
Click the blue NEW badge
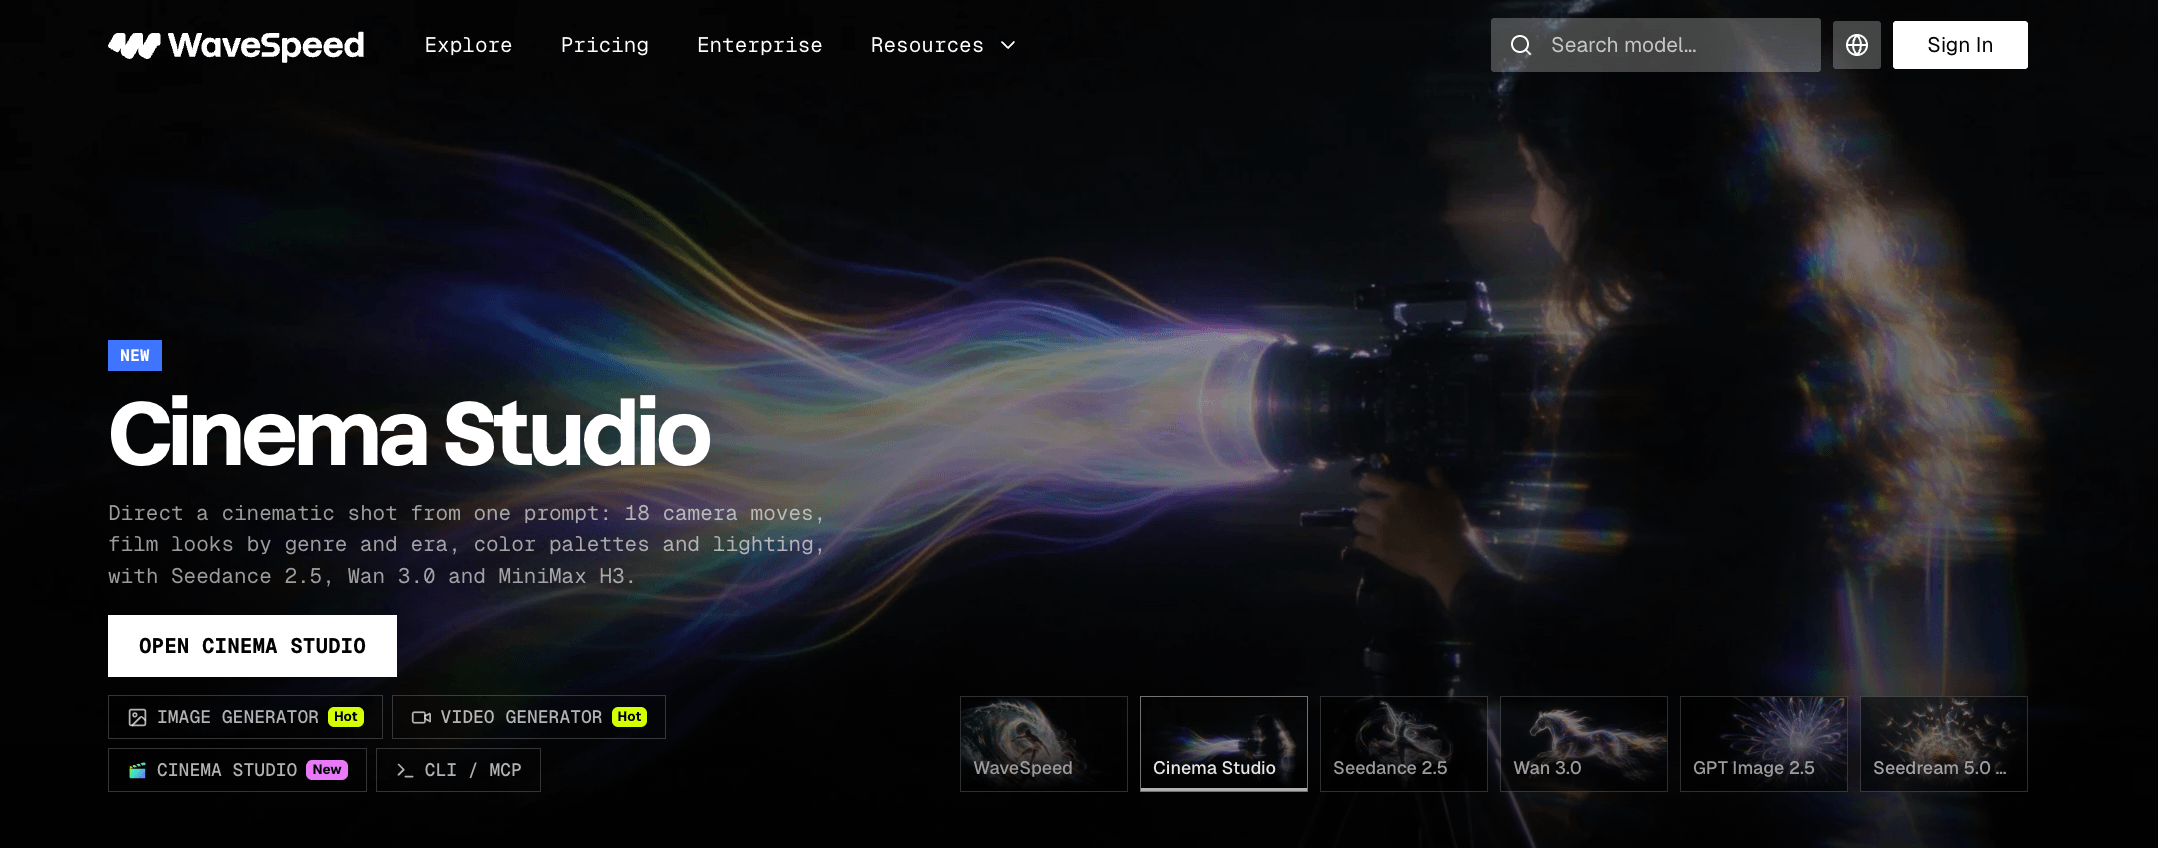click(x=135, y=355)
